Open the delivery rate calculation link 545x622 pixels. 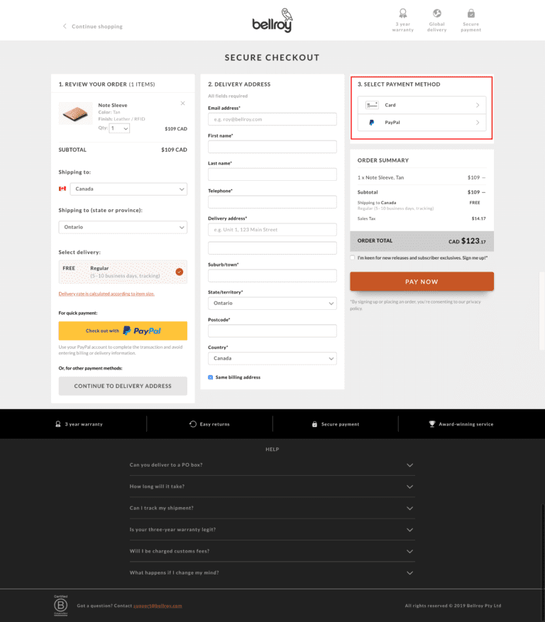[x=106, y=294]
